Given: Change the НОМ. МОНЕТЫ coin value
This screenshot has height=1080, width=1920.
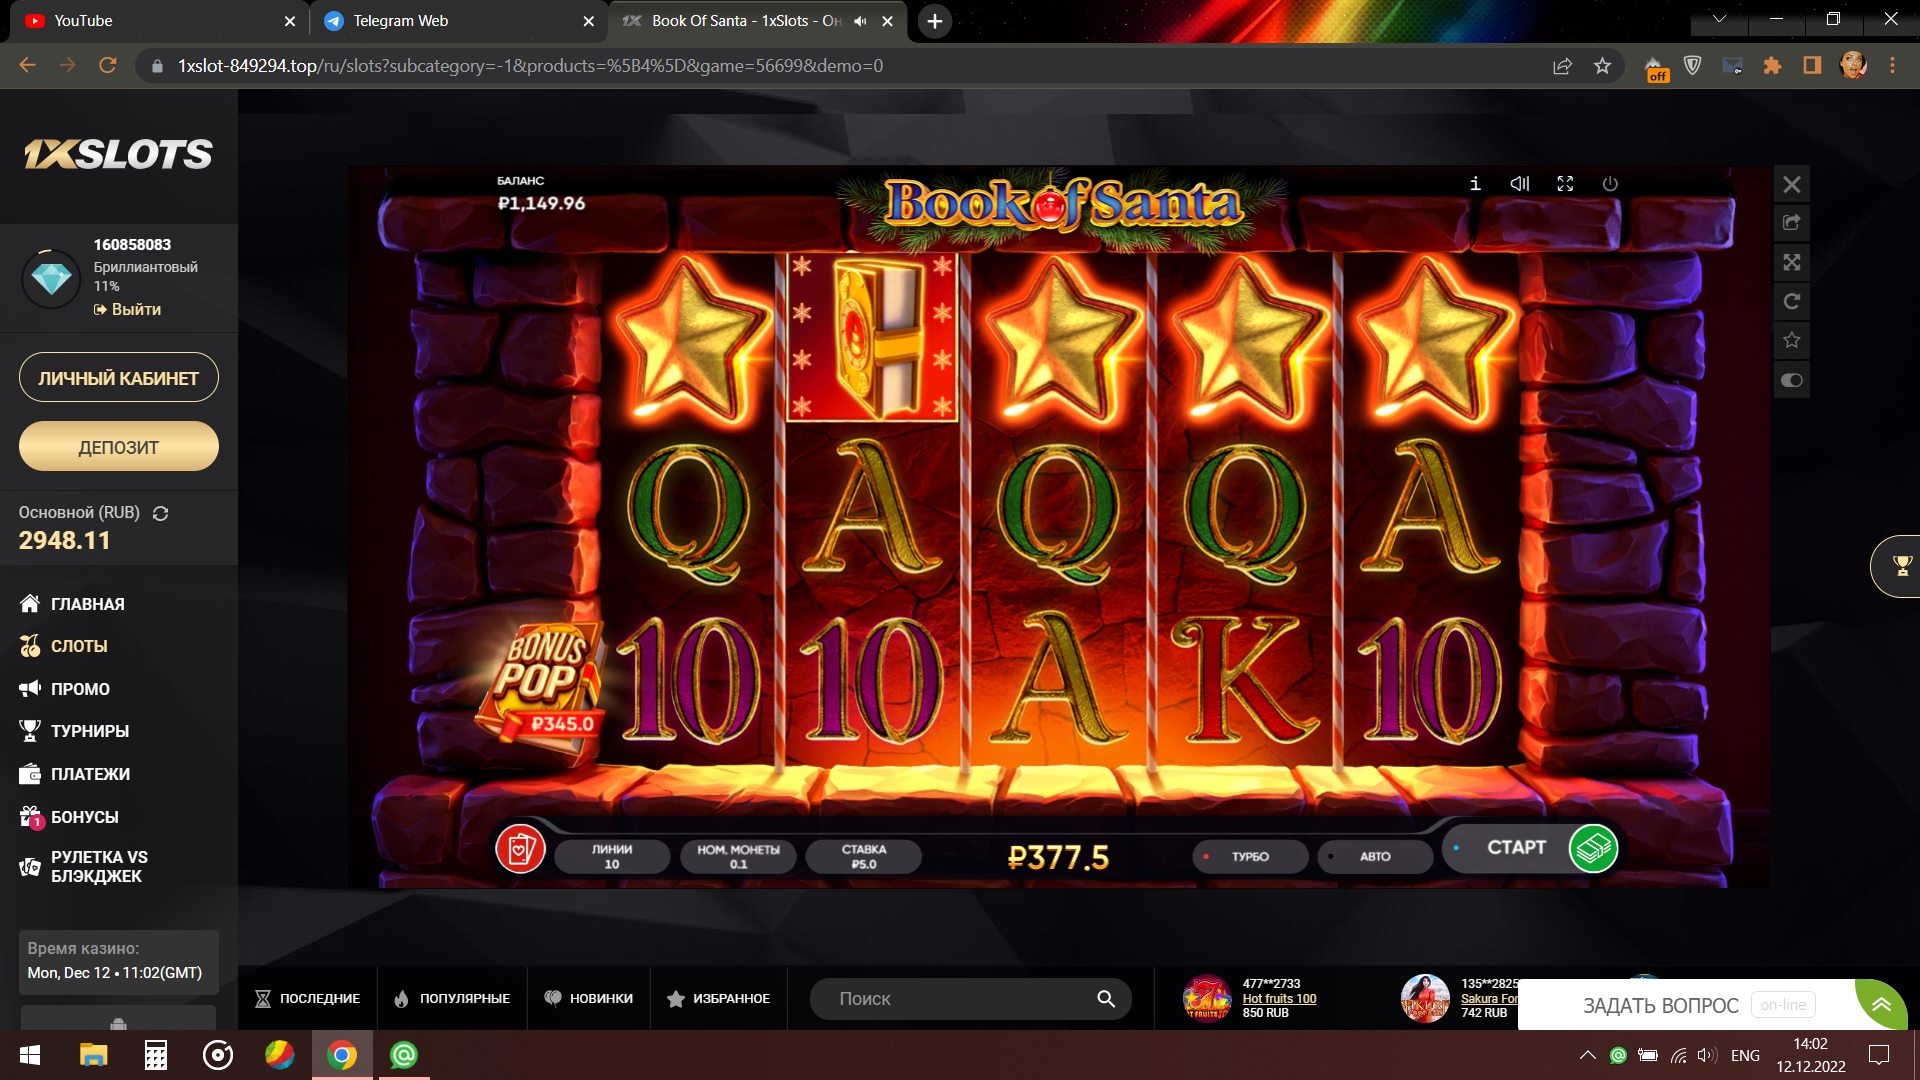Looking at the screenshot, I should (738, 857).
